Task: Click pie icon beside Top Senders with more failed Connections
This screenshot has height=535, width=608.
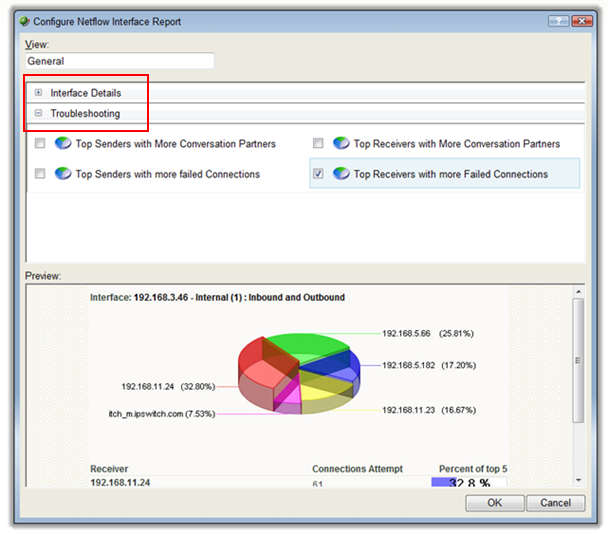Action: 63,174
